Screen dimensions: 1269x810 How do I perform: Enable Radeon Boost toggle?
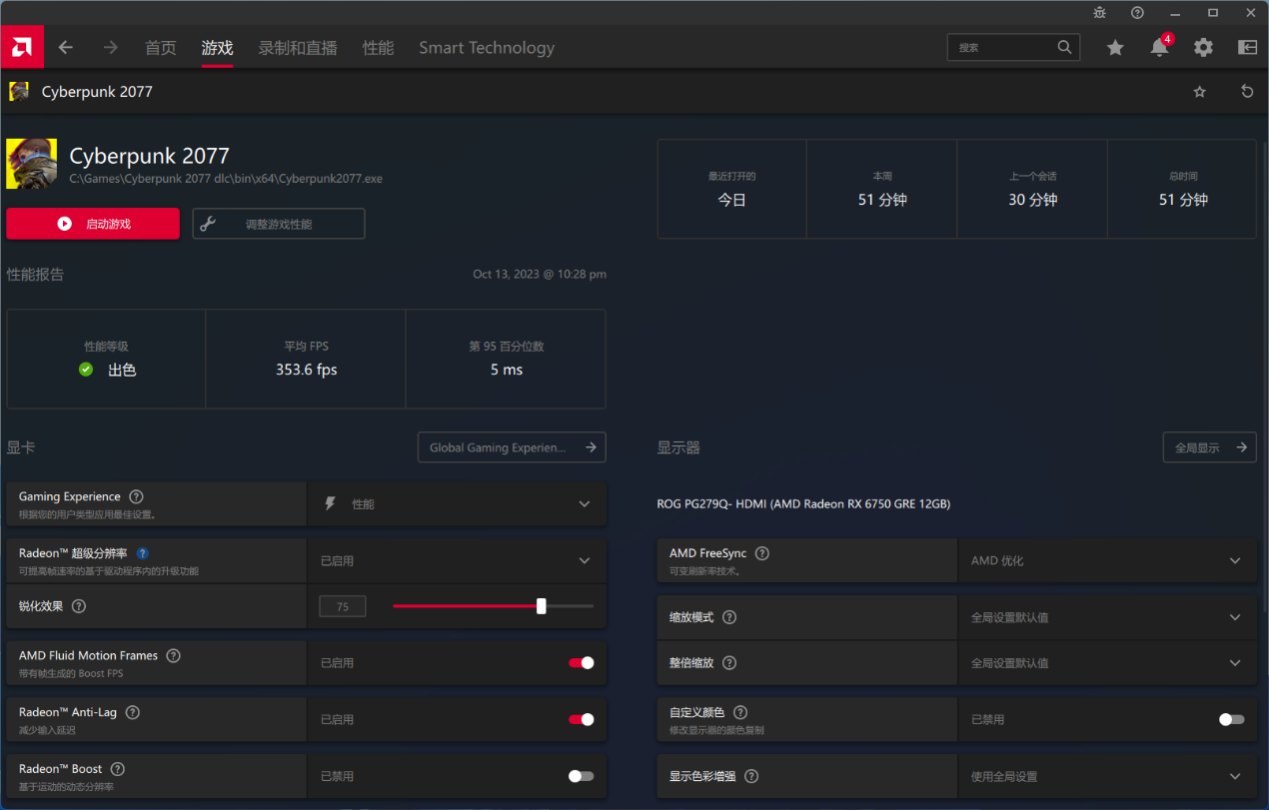coord(581,776)
